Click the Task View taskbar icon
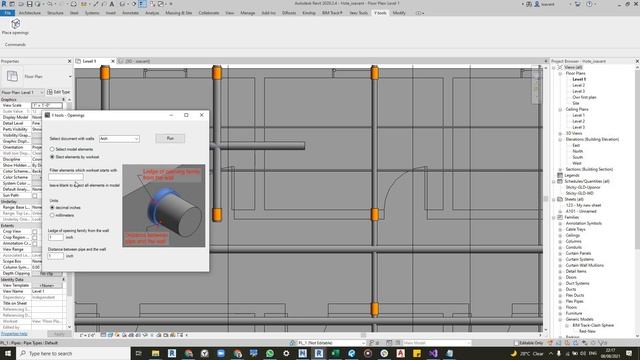The width and height of the screenshot is (640, 360). click(139, 353)
